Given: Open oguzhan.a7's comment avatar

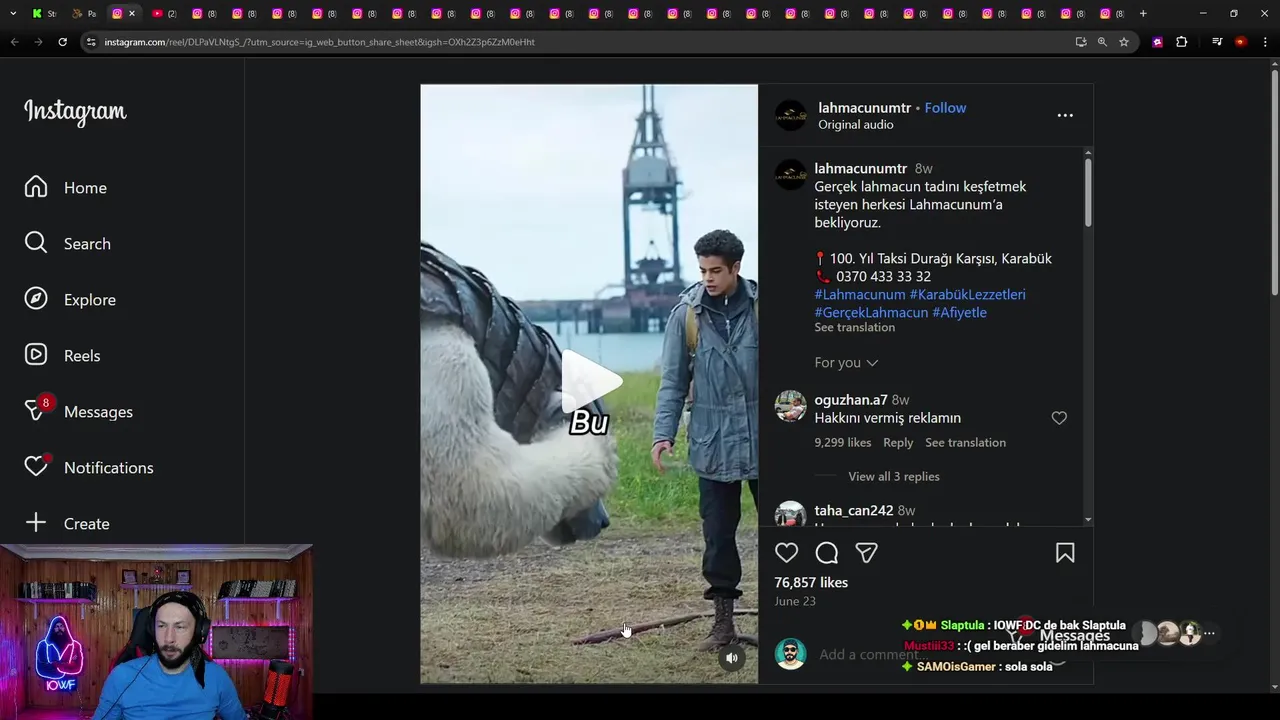Looking at the screenshot, I should [790, 406].
